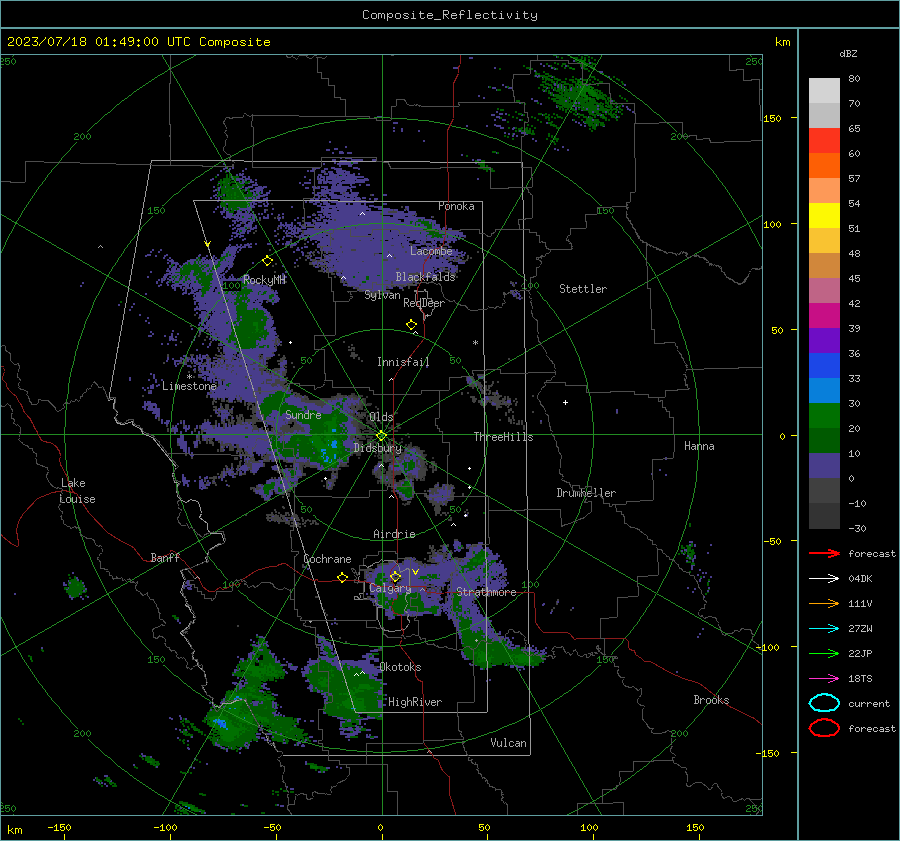The width and height of the screenshot is (900, 841).
Task: Click the Okotoks city label
Action: [x=400, y=667]
